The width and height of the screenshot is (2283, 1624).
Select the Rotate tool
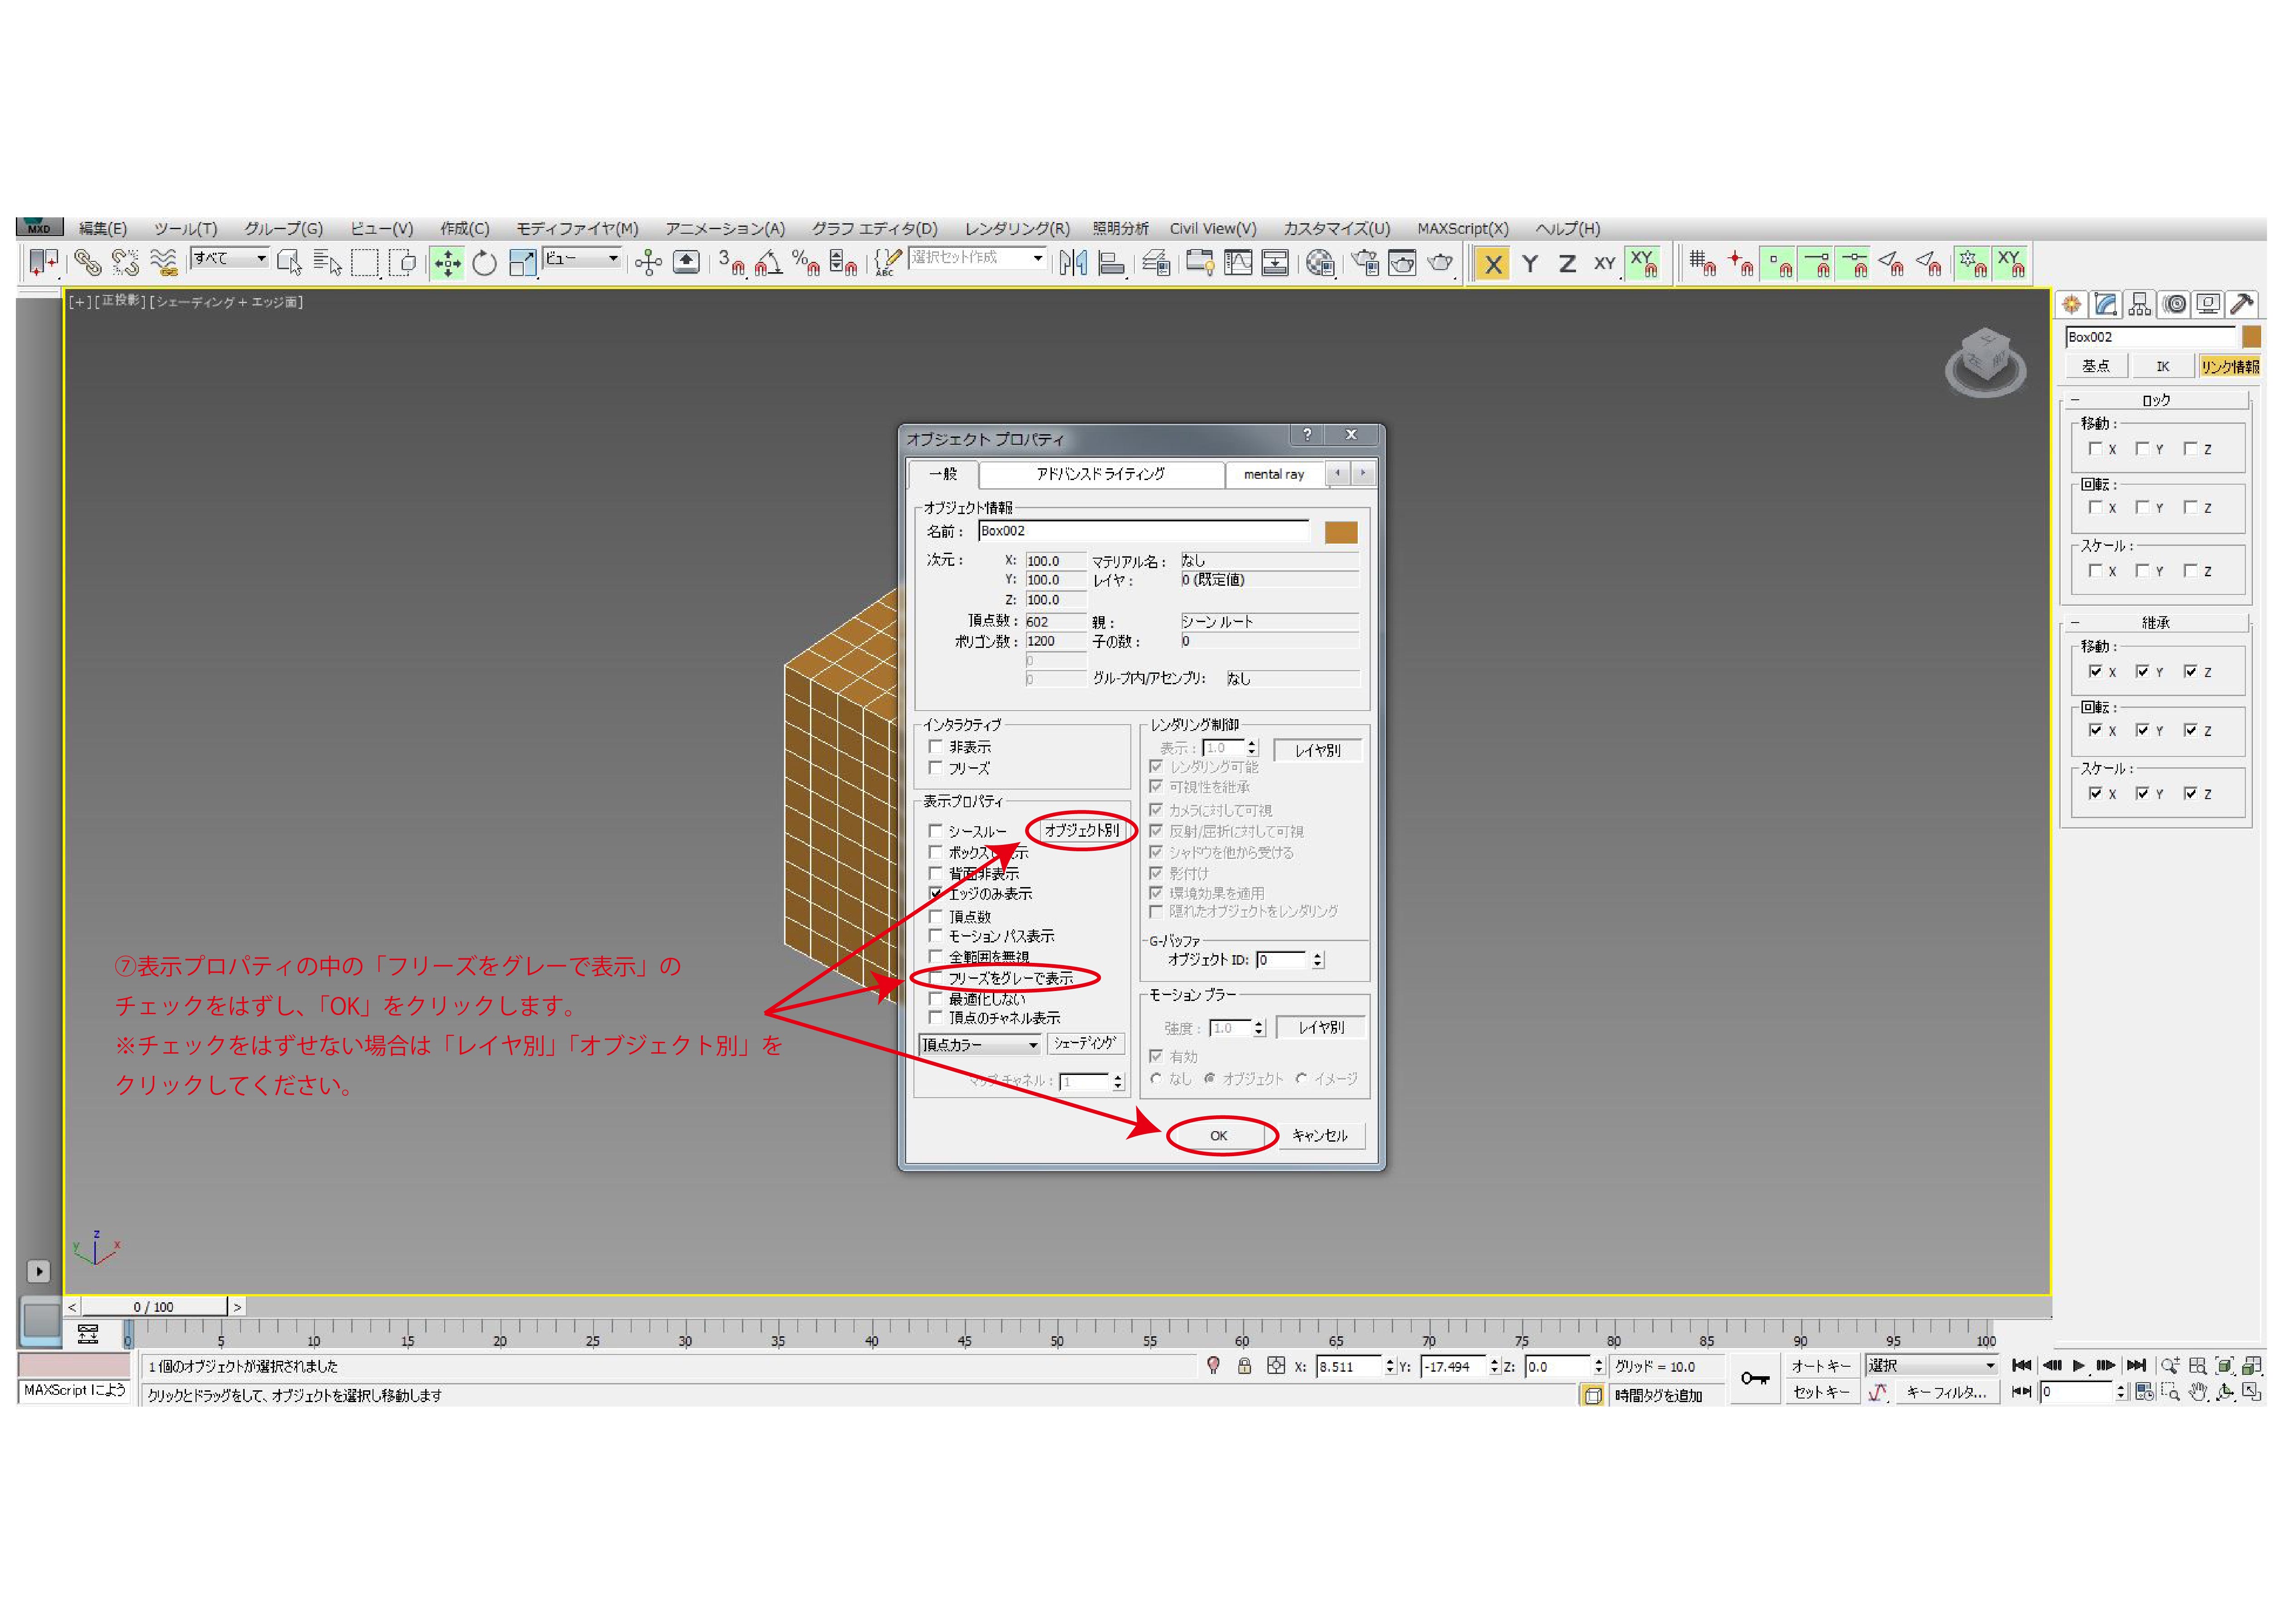click(484, 263)
